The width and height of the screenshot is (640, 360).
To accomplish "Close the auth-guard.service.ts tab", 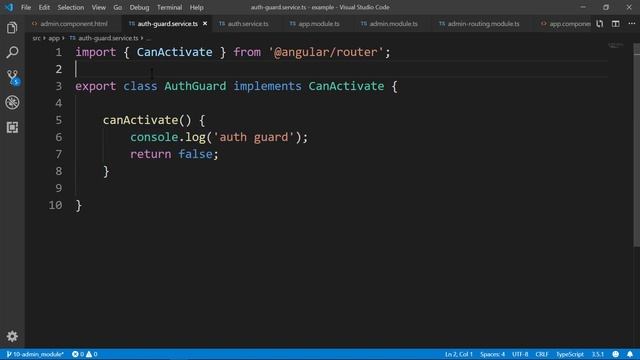I will 205,24.
